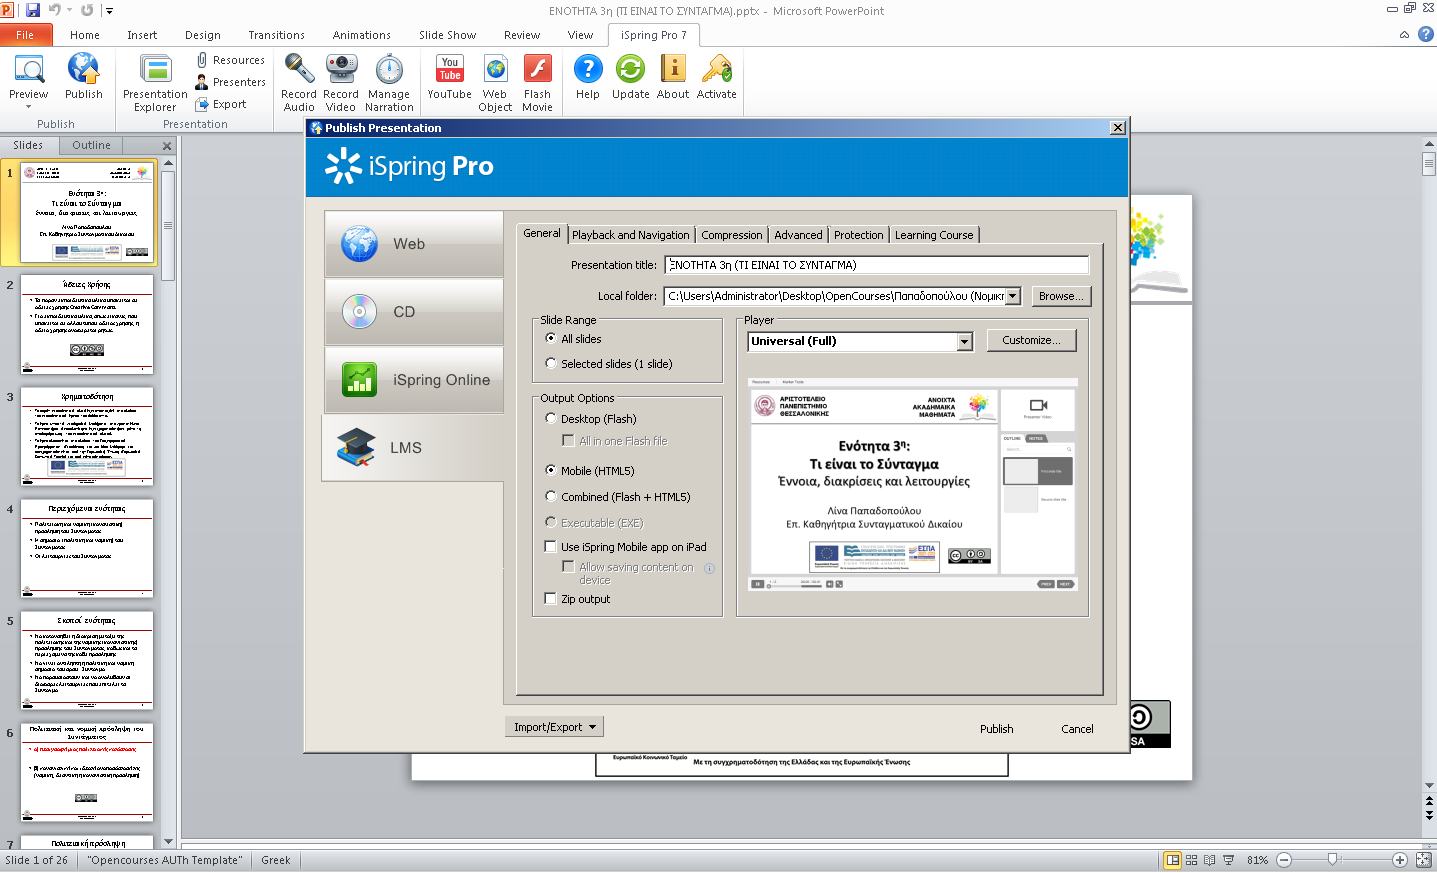Open the Player Universal (Full) dropdown
1437x873 pixels.
(x=964, y=342)
